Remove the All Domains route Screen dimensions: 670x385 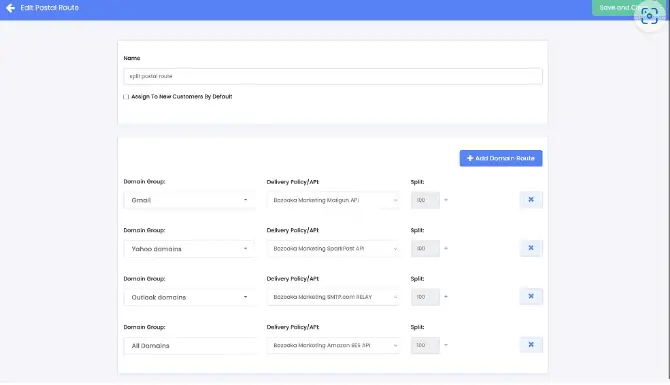(531, 344)
